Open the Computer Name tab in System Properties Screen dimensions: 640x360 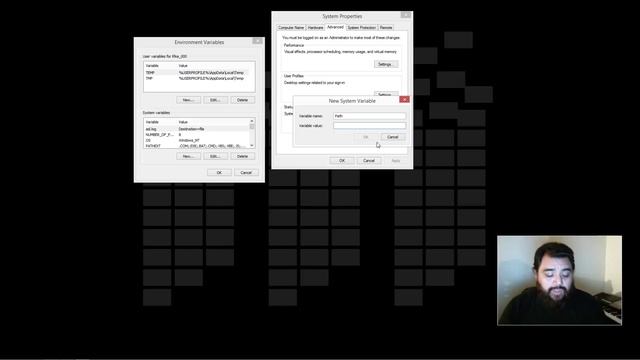point(291,28)
